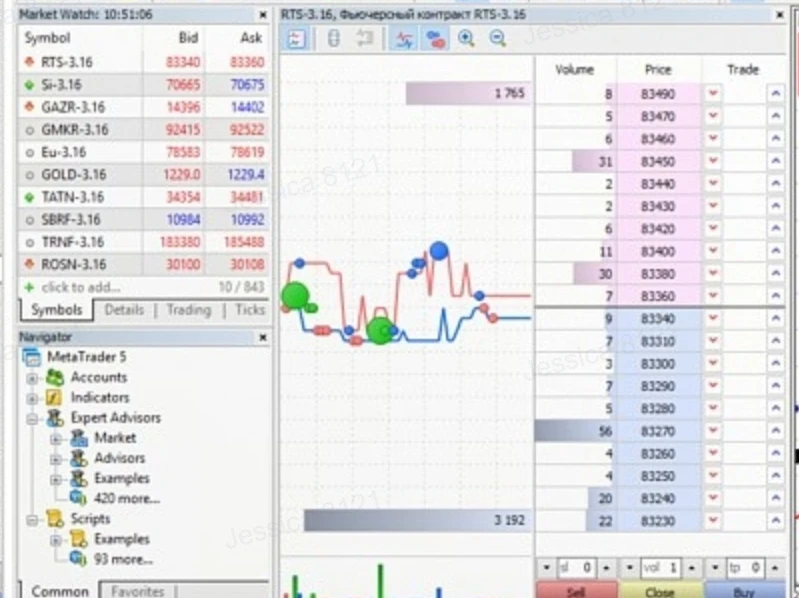
Task: Click the Indicators icon in Navigator
Action: [x=54, y=397]
